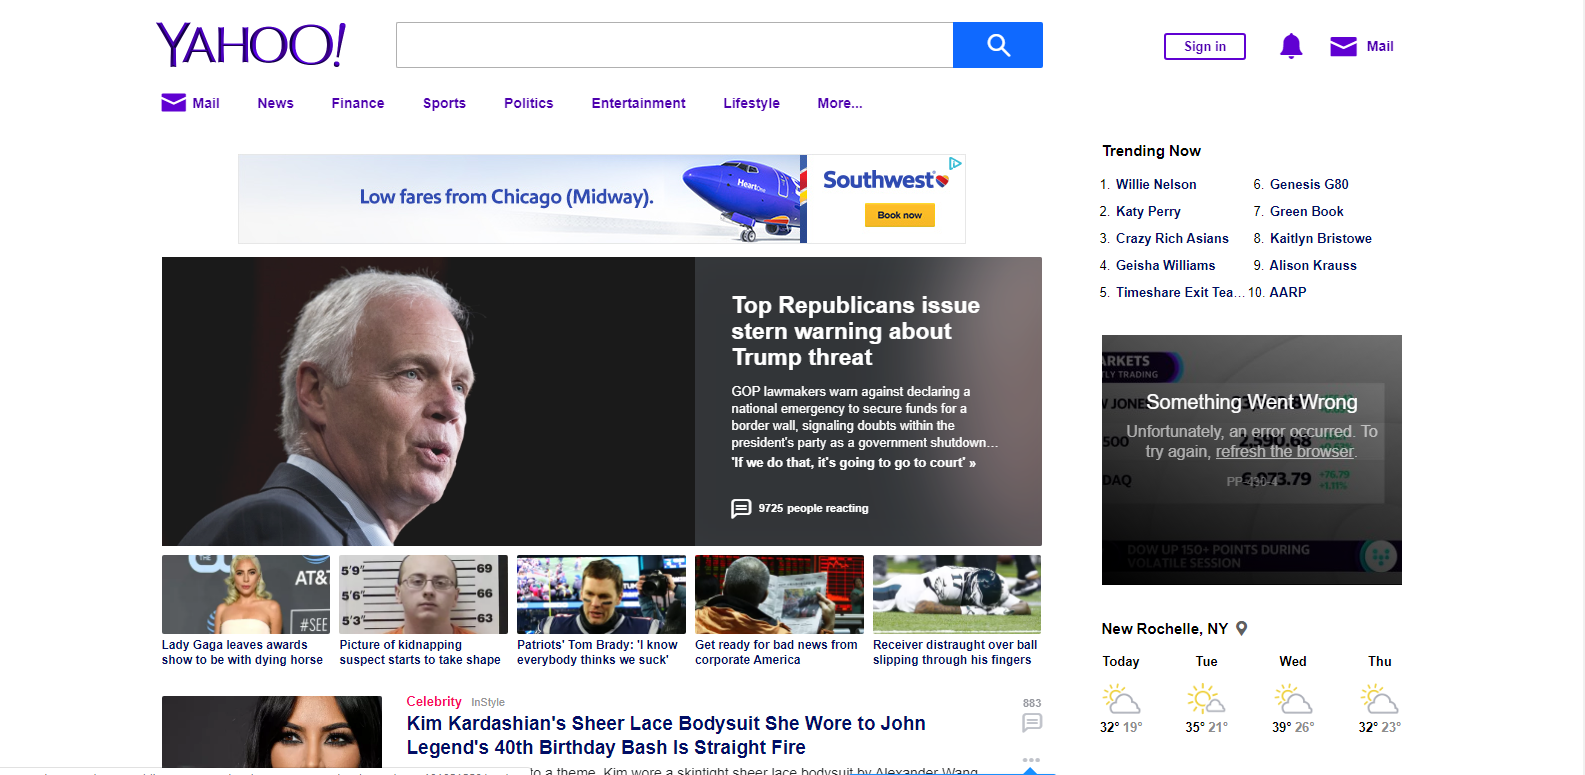The image size is (1585, 775).
Task: Open trending topic Timeshare Exit Team
Action: click(1179, 292)
